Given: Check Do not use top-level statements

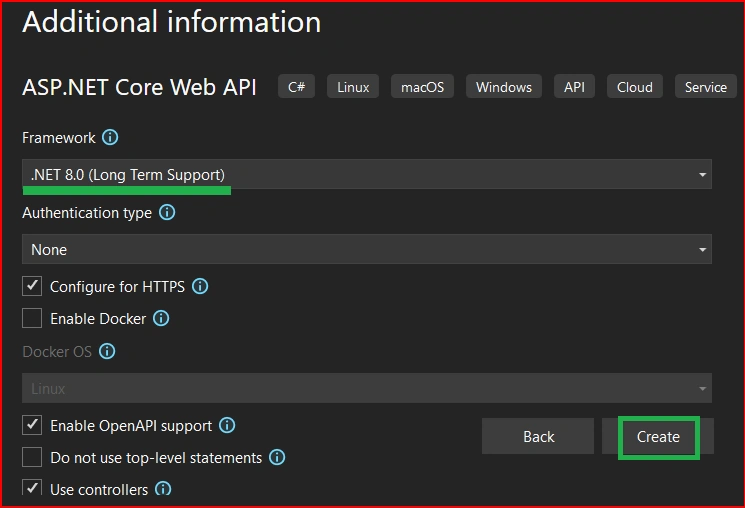Looking at the screenshot, I should (32, 458).
